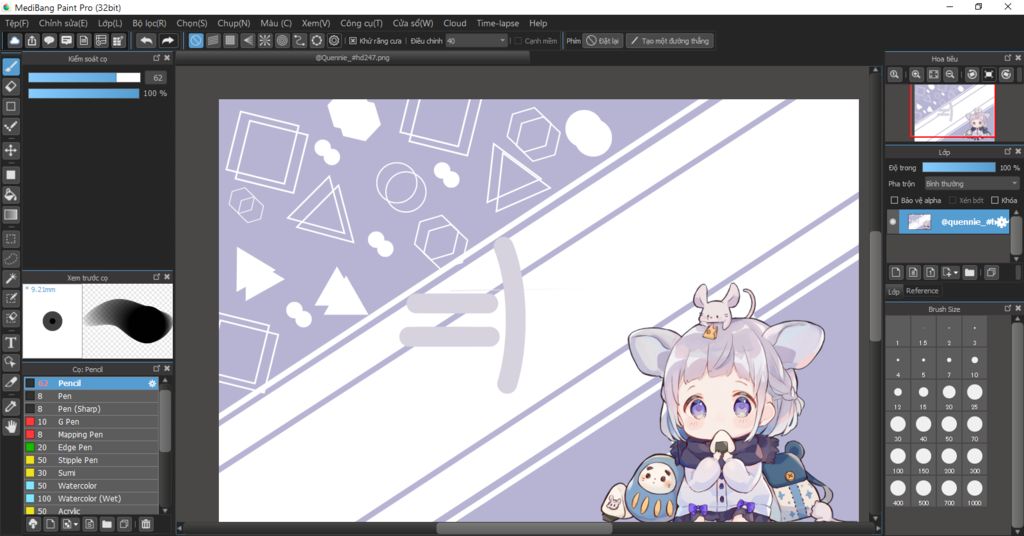Open the Điều chỉnh correction dropdown
The image size is (1024, 536).
click(476, 40)
